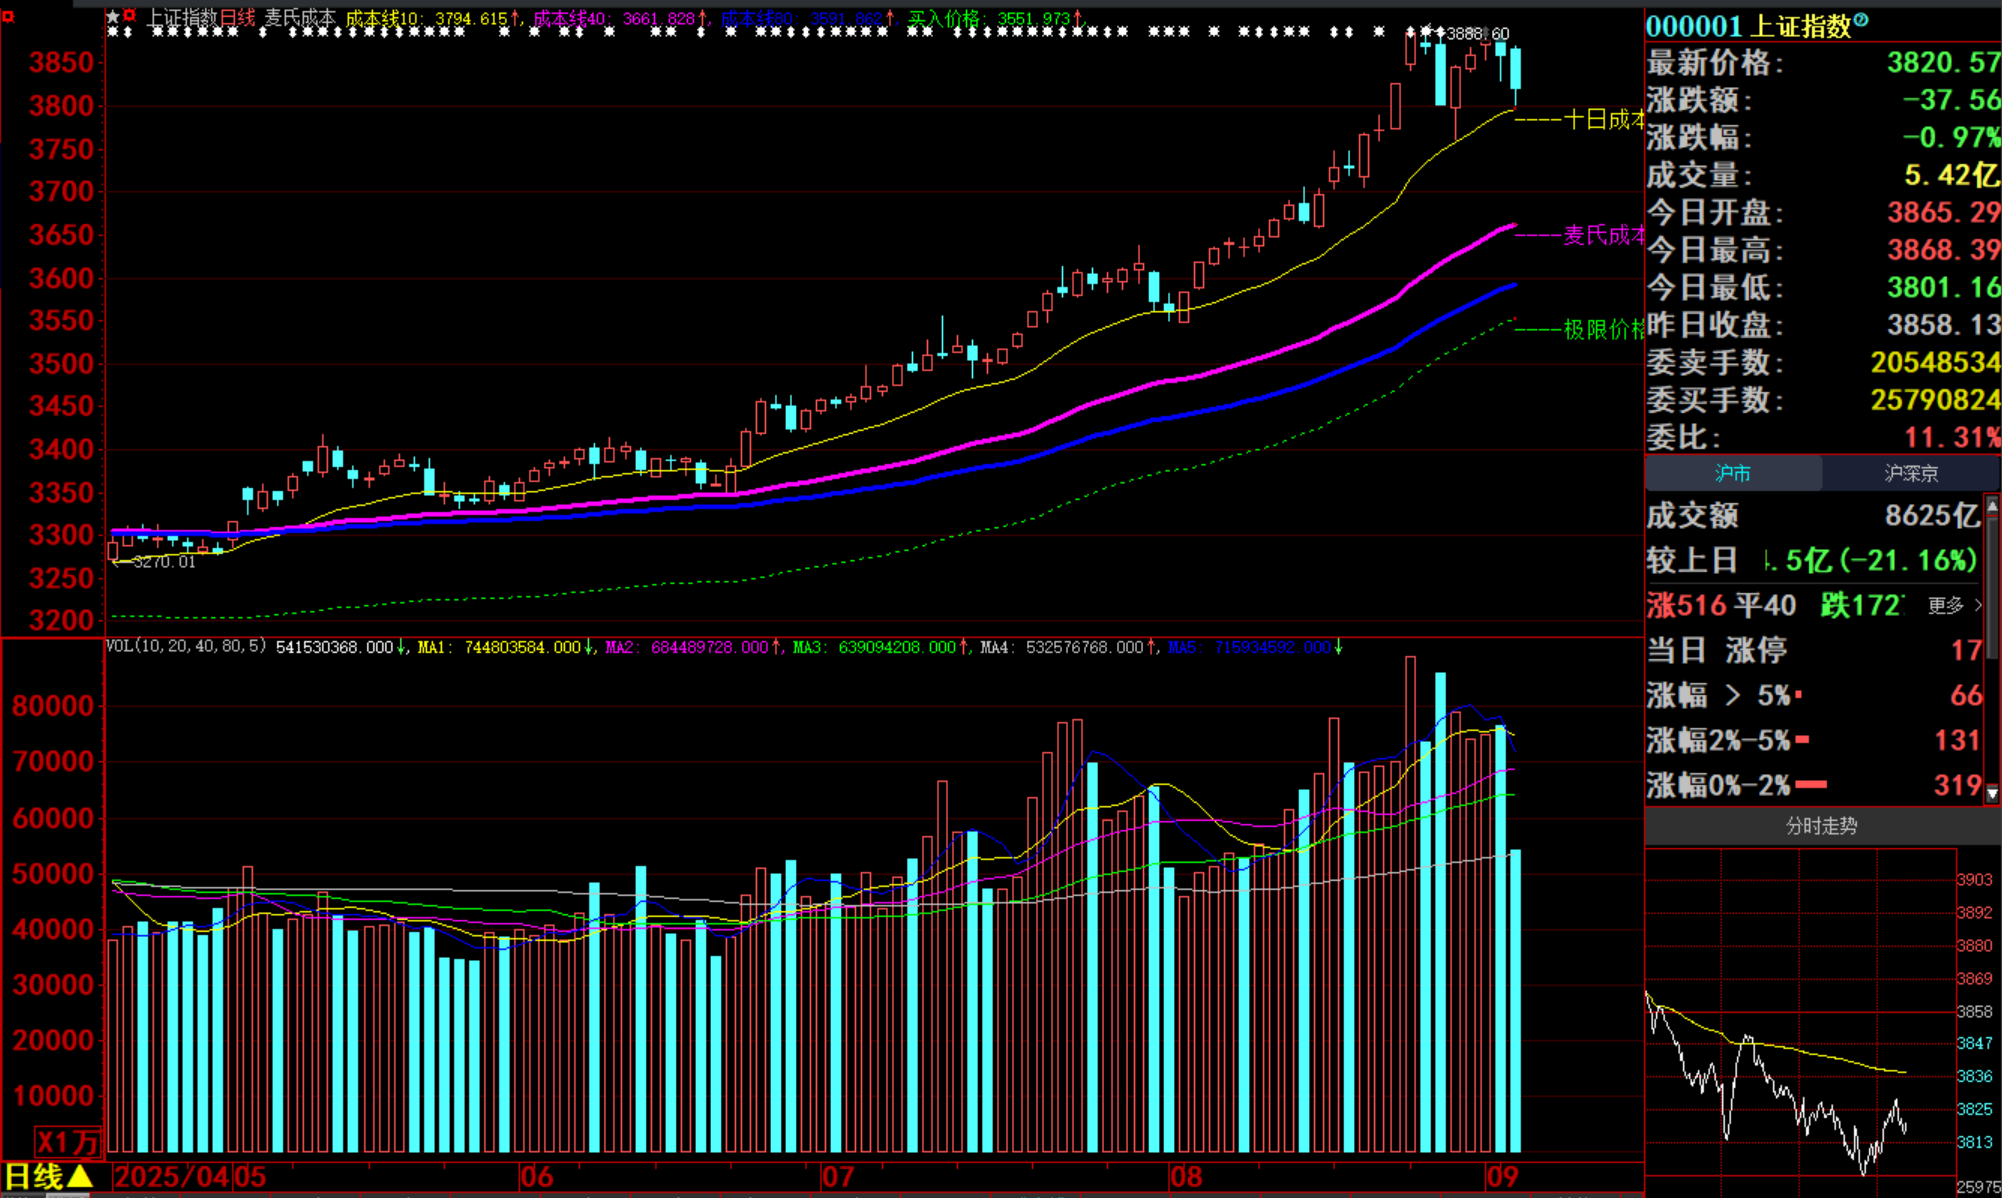Click 最新价格 value 3820.57

click(x=1943, y=63)
